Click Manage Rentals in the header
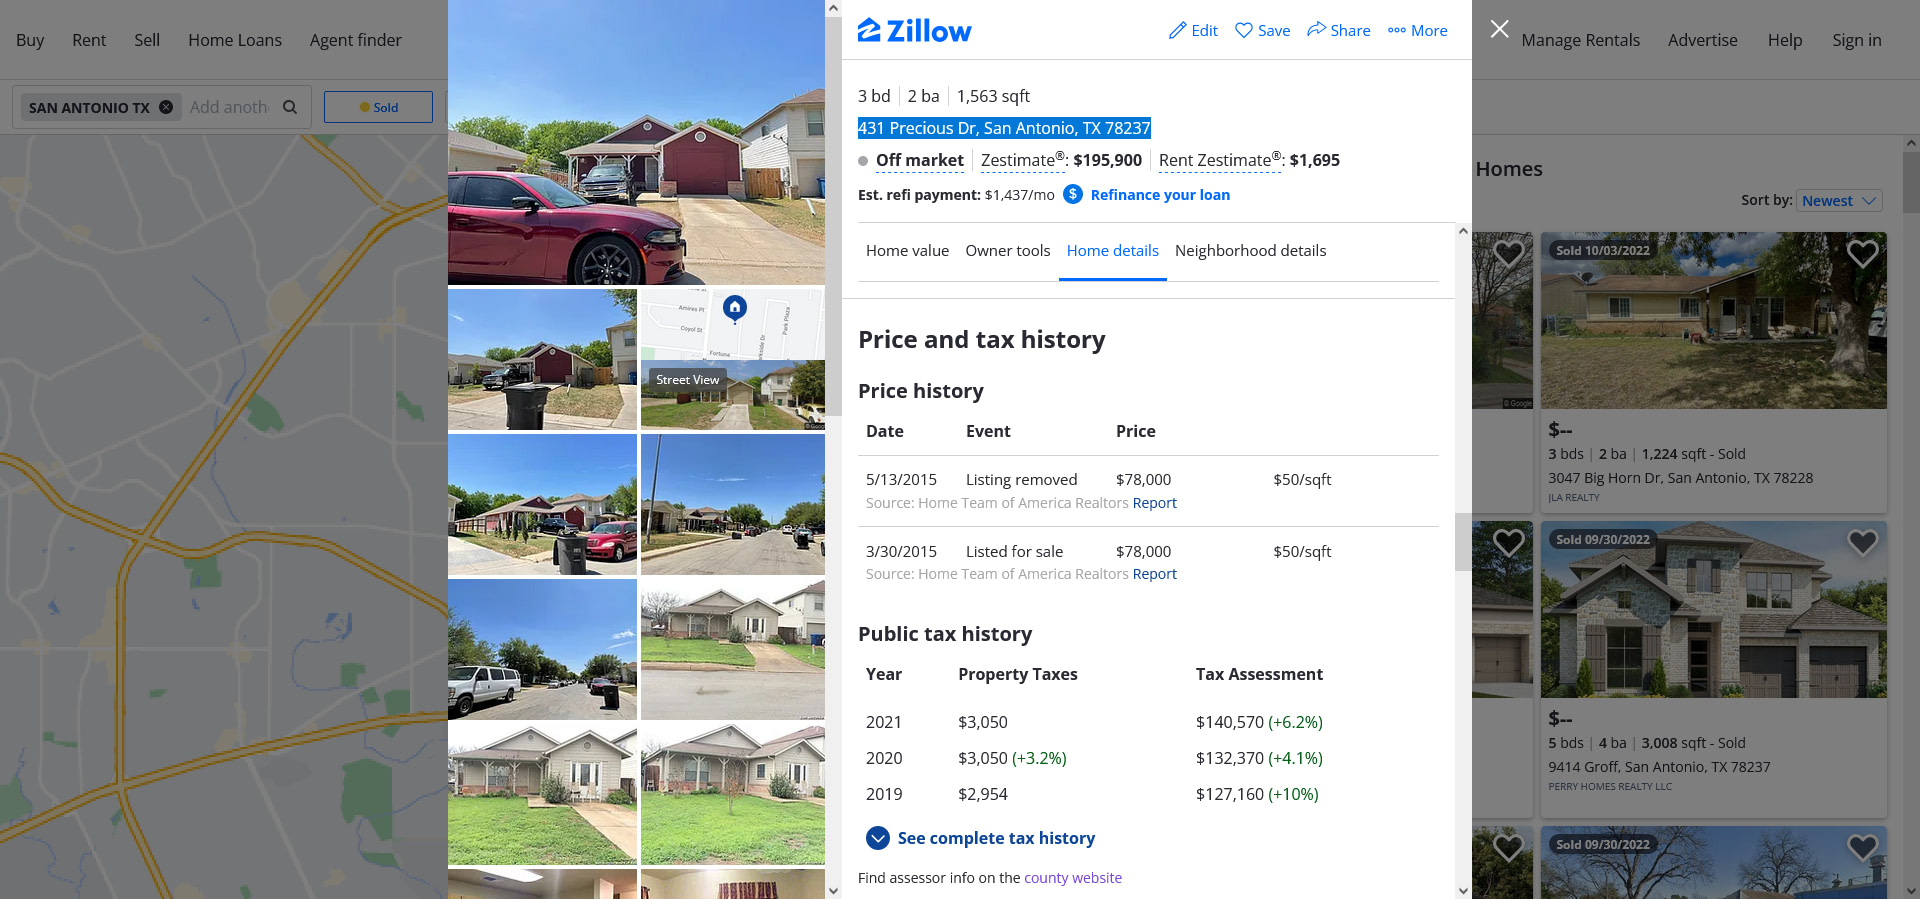The height and width of the screenshot is (899, 1920). pyautogui.click(x=1580, y=40)
